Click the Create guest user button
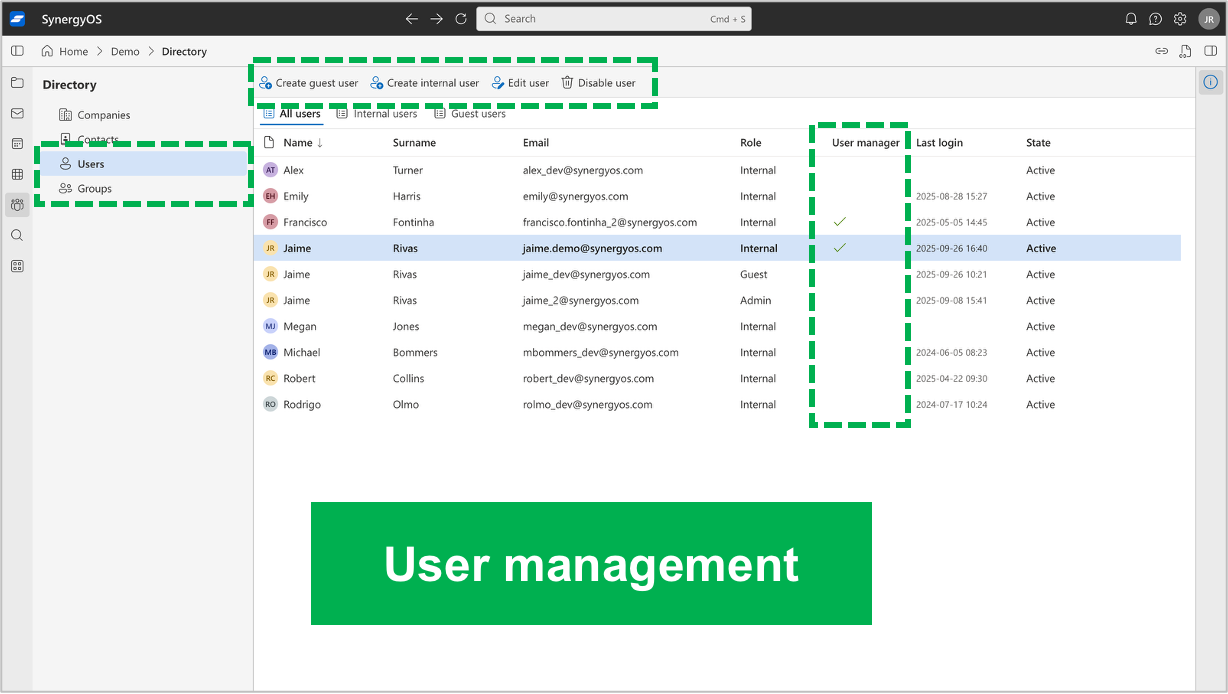Image resolution: width=1228 pixels, height=694 pixels. [309, 83]
